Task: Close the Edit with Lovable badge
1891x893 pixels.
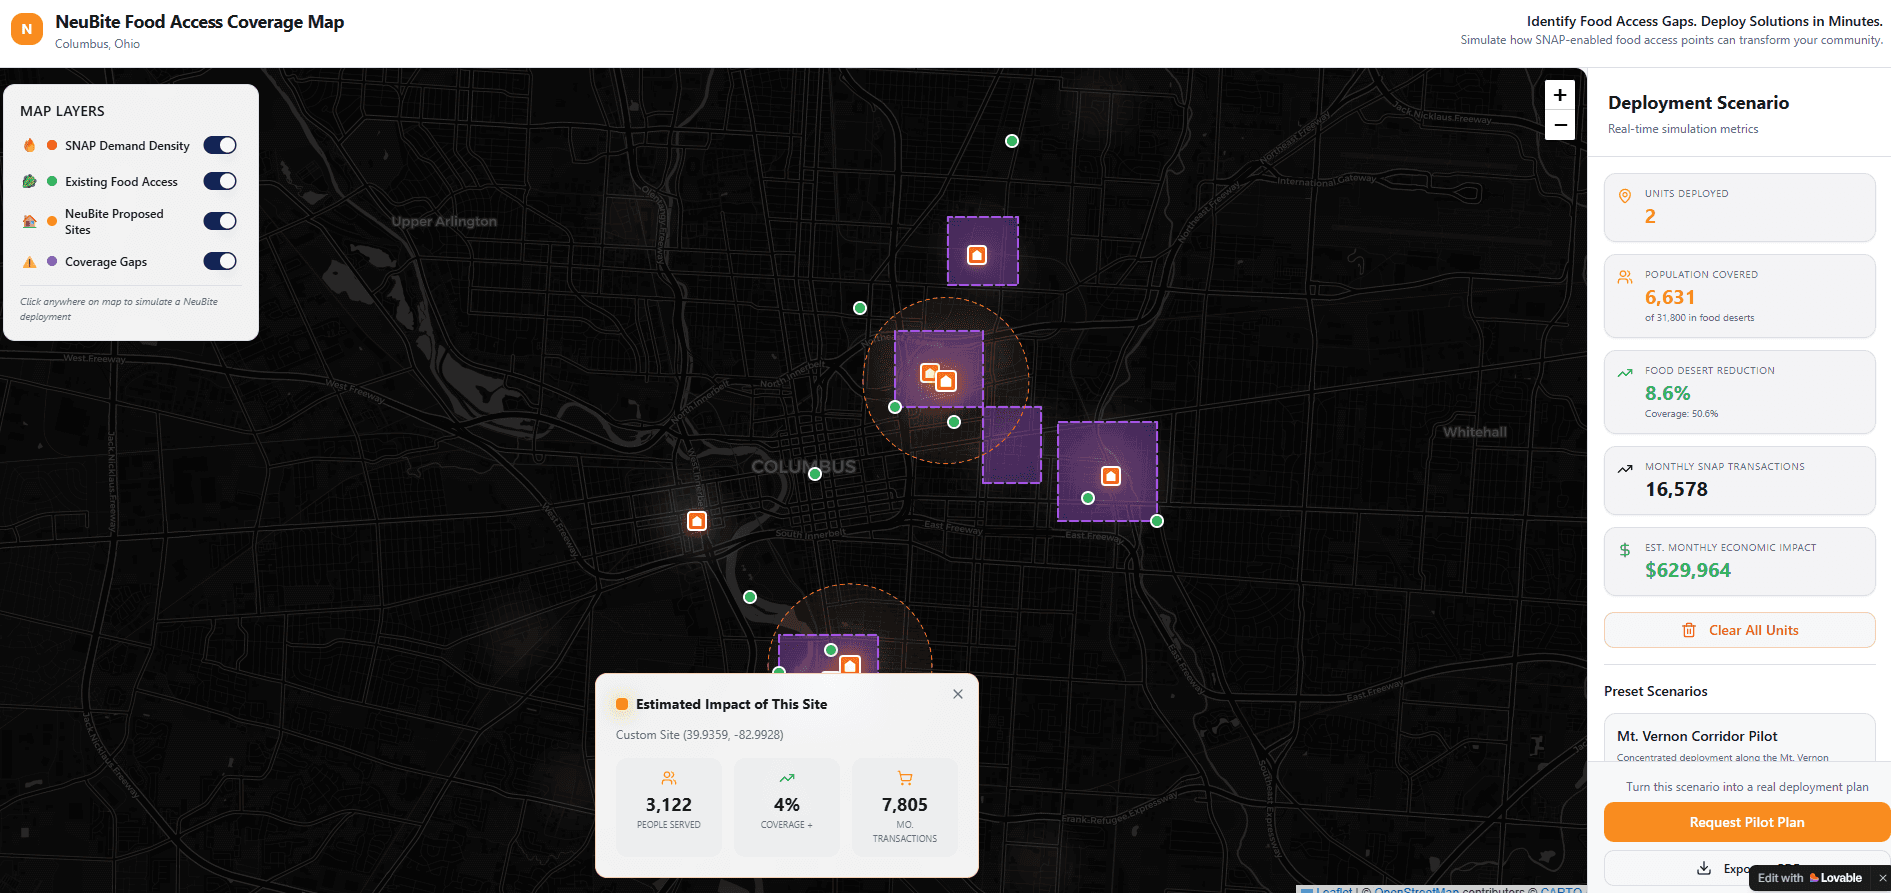Action: click(1882, 878)
